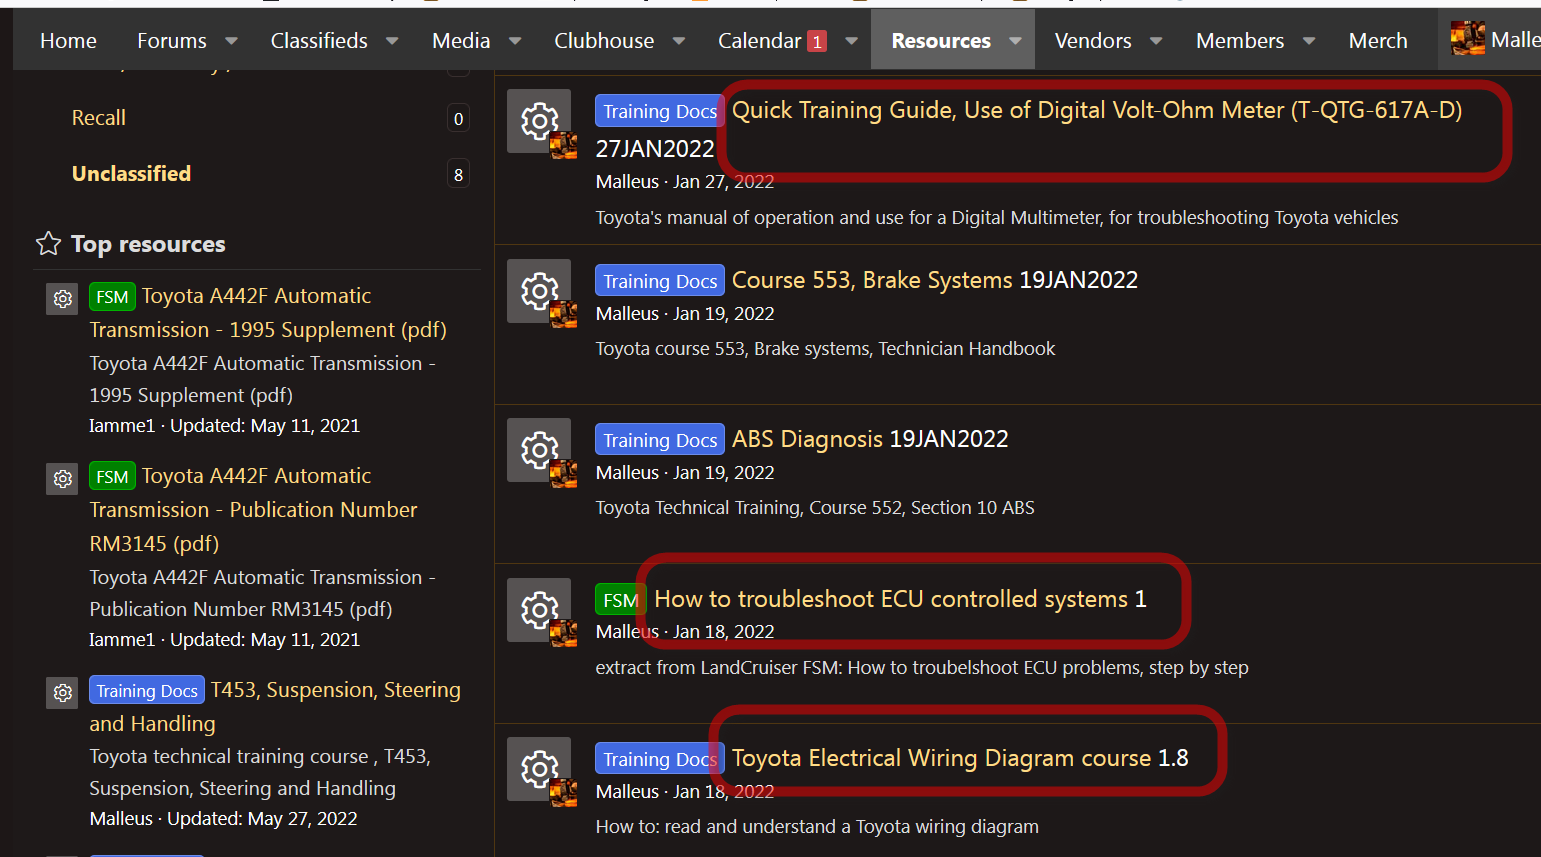Select the Recall category
Viewport: 1541px width, 857px height.
point(99,118)
